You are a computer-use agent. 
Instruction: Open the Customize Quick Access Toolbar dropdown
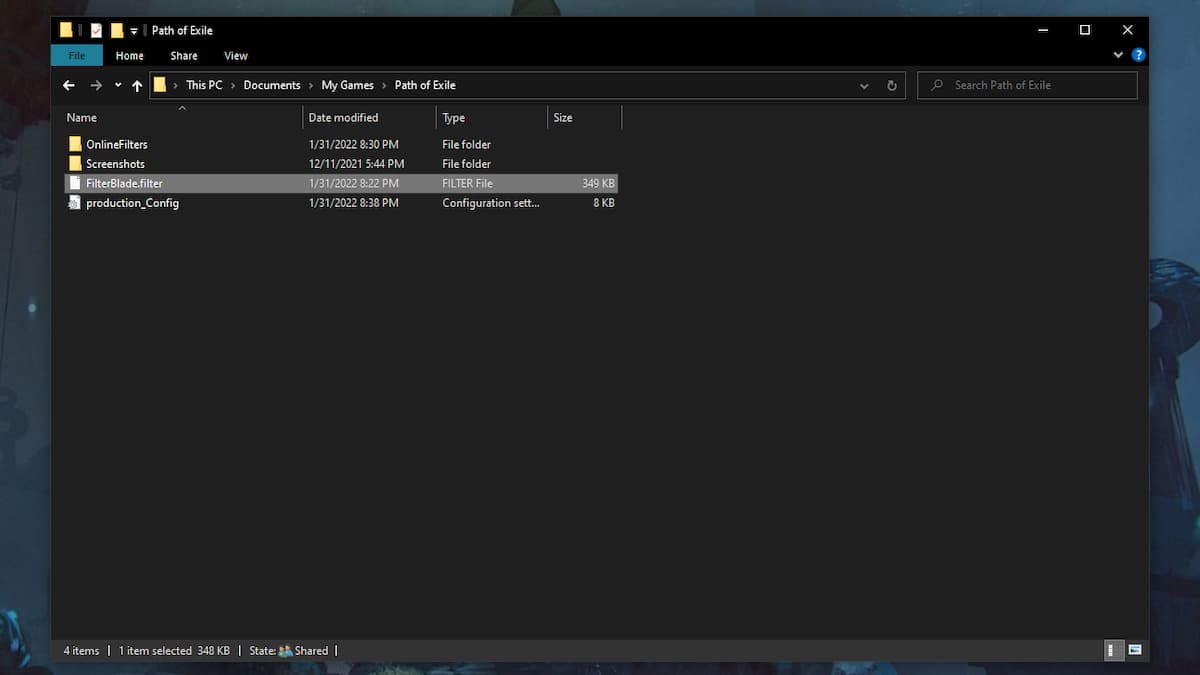tap(134, 31)
